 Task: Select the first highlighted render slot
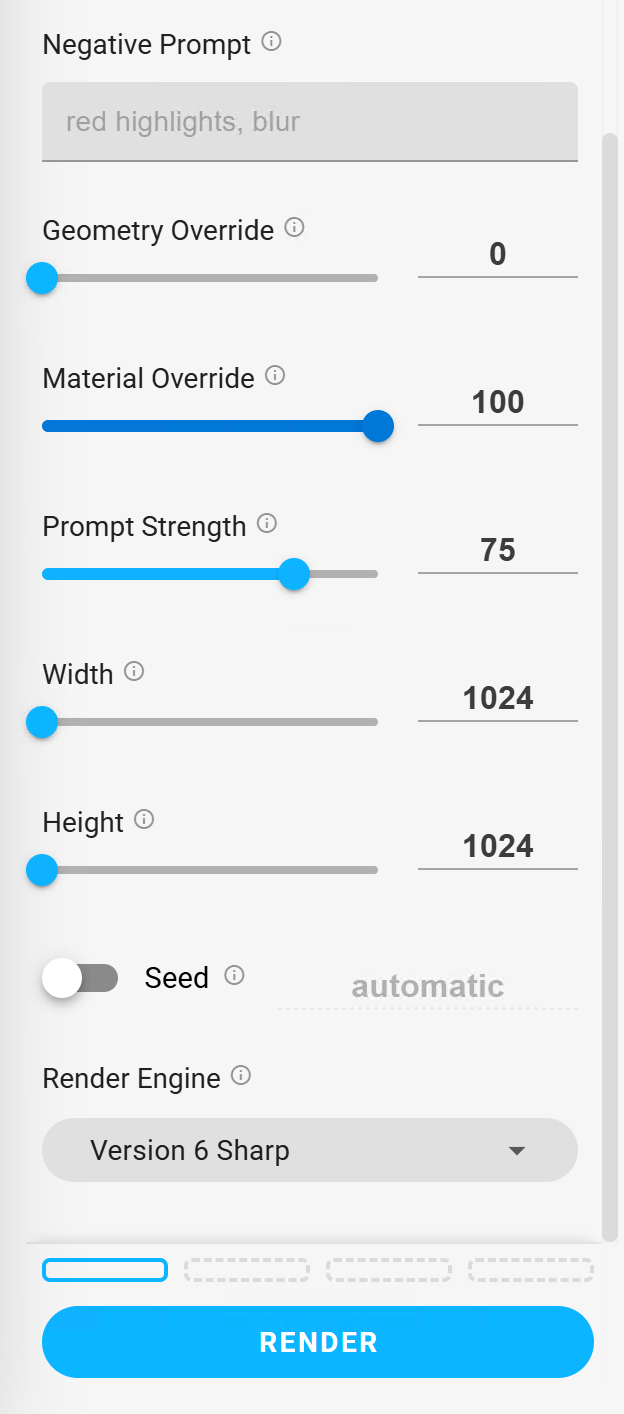105,1270
